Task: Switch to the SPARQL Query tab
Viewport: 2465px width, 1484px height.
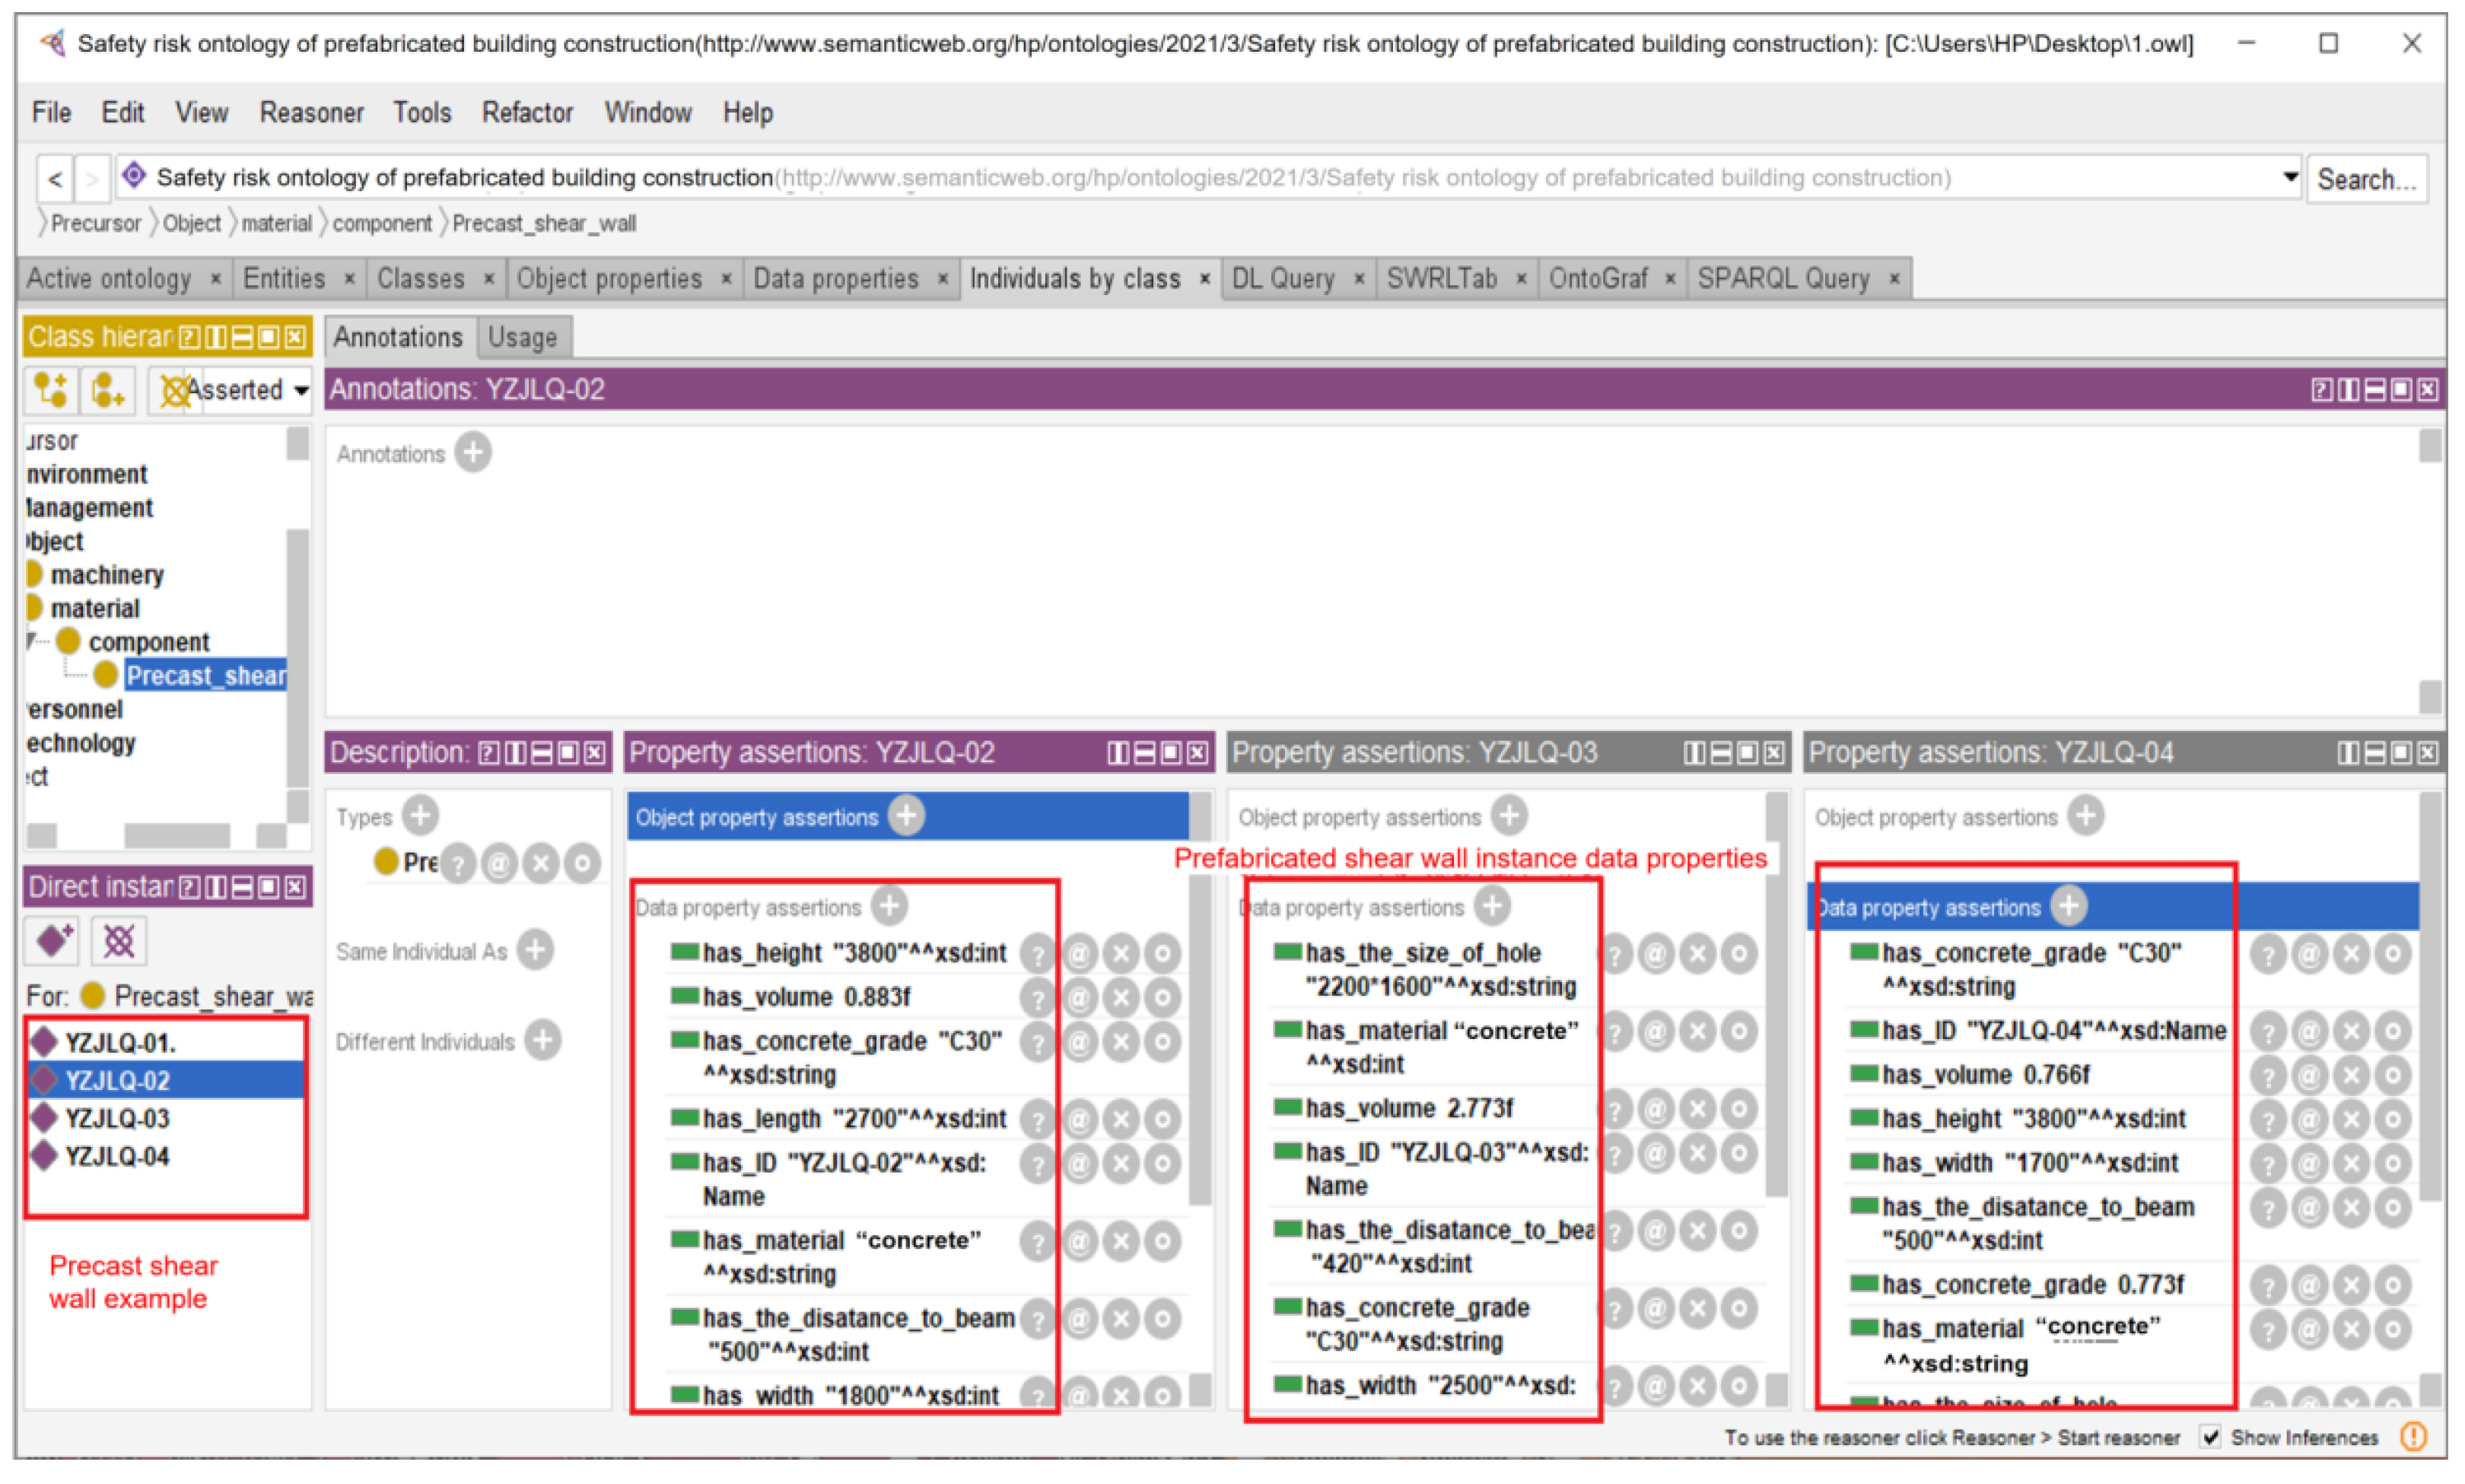Action: [1783, 279]
